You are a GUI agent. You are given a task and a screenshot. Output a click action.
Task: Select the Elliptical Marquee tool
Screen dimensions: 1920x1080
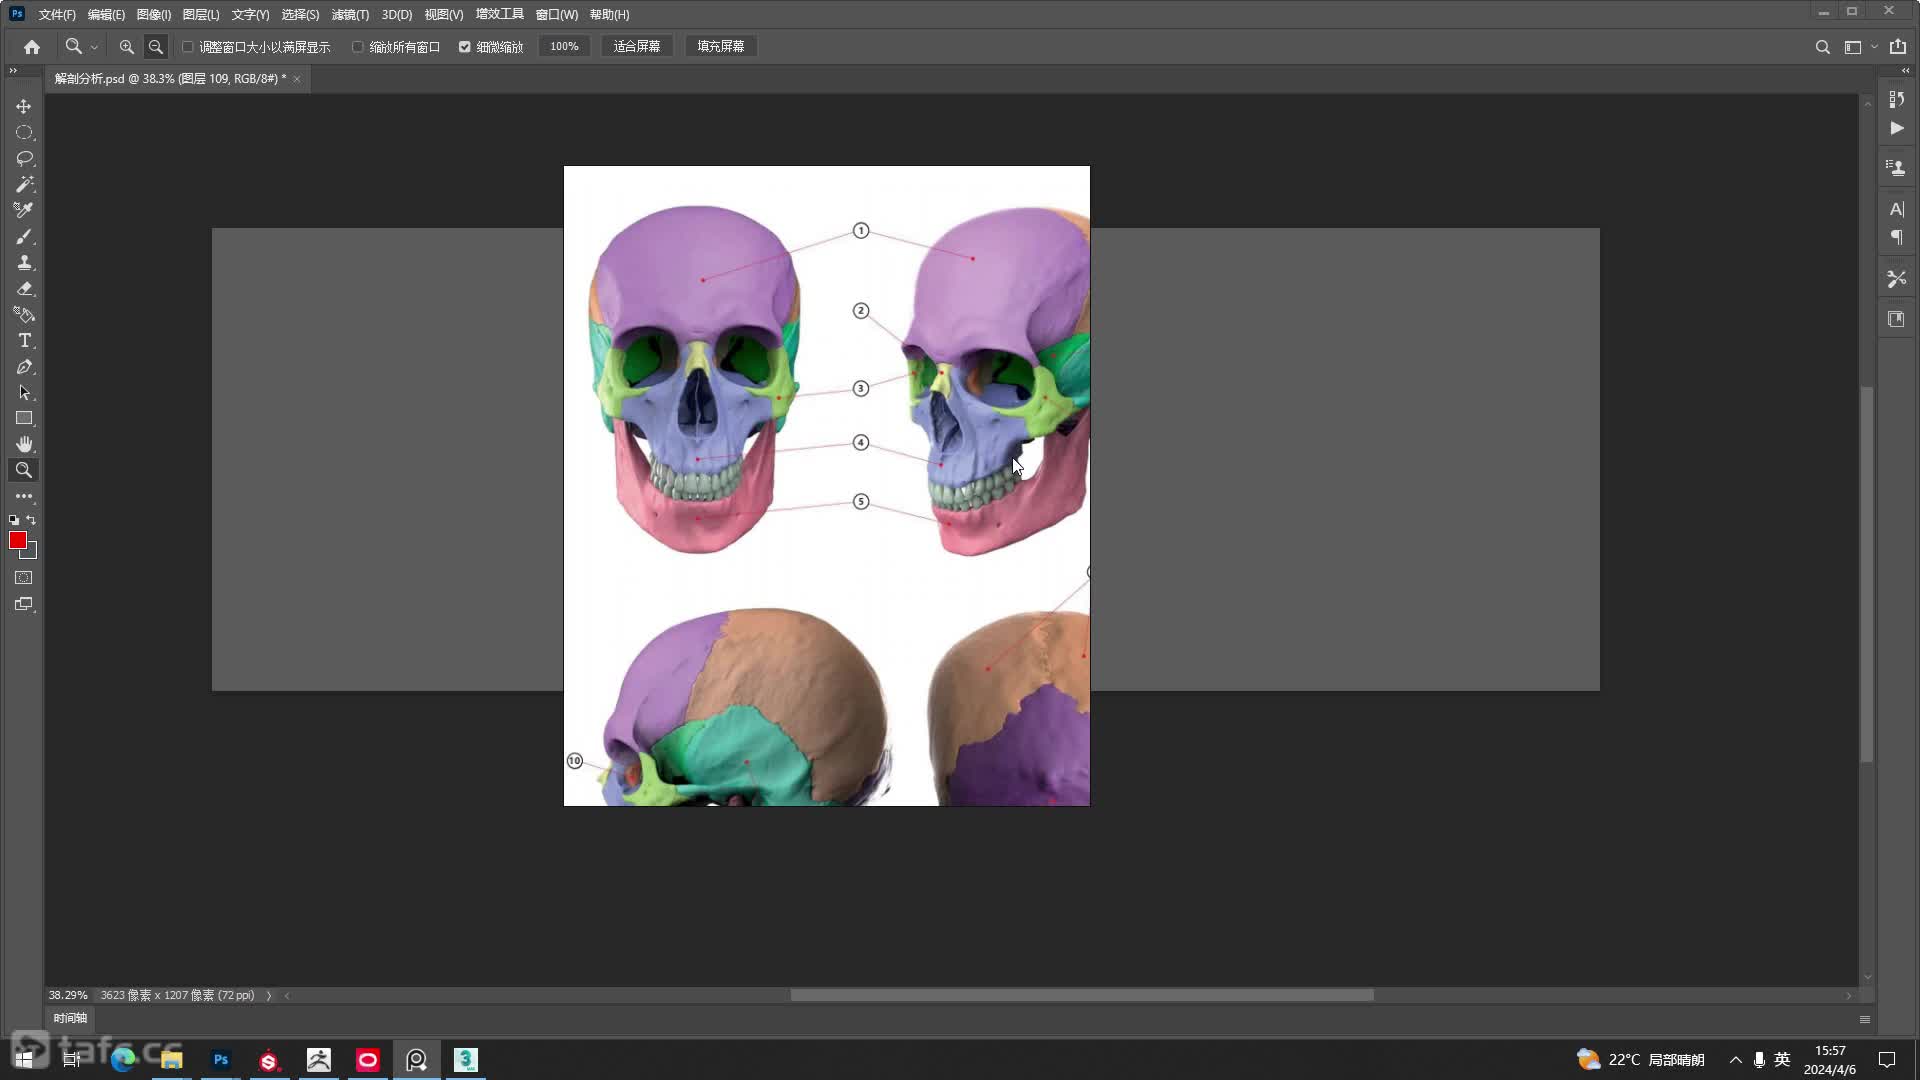tap(24, 132)
